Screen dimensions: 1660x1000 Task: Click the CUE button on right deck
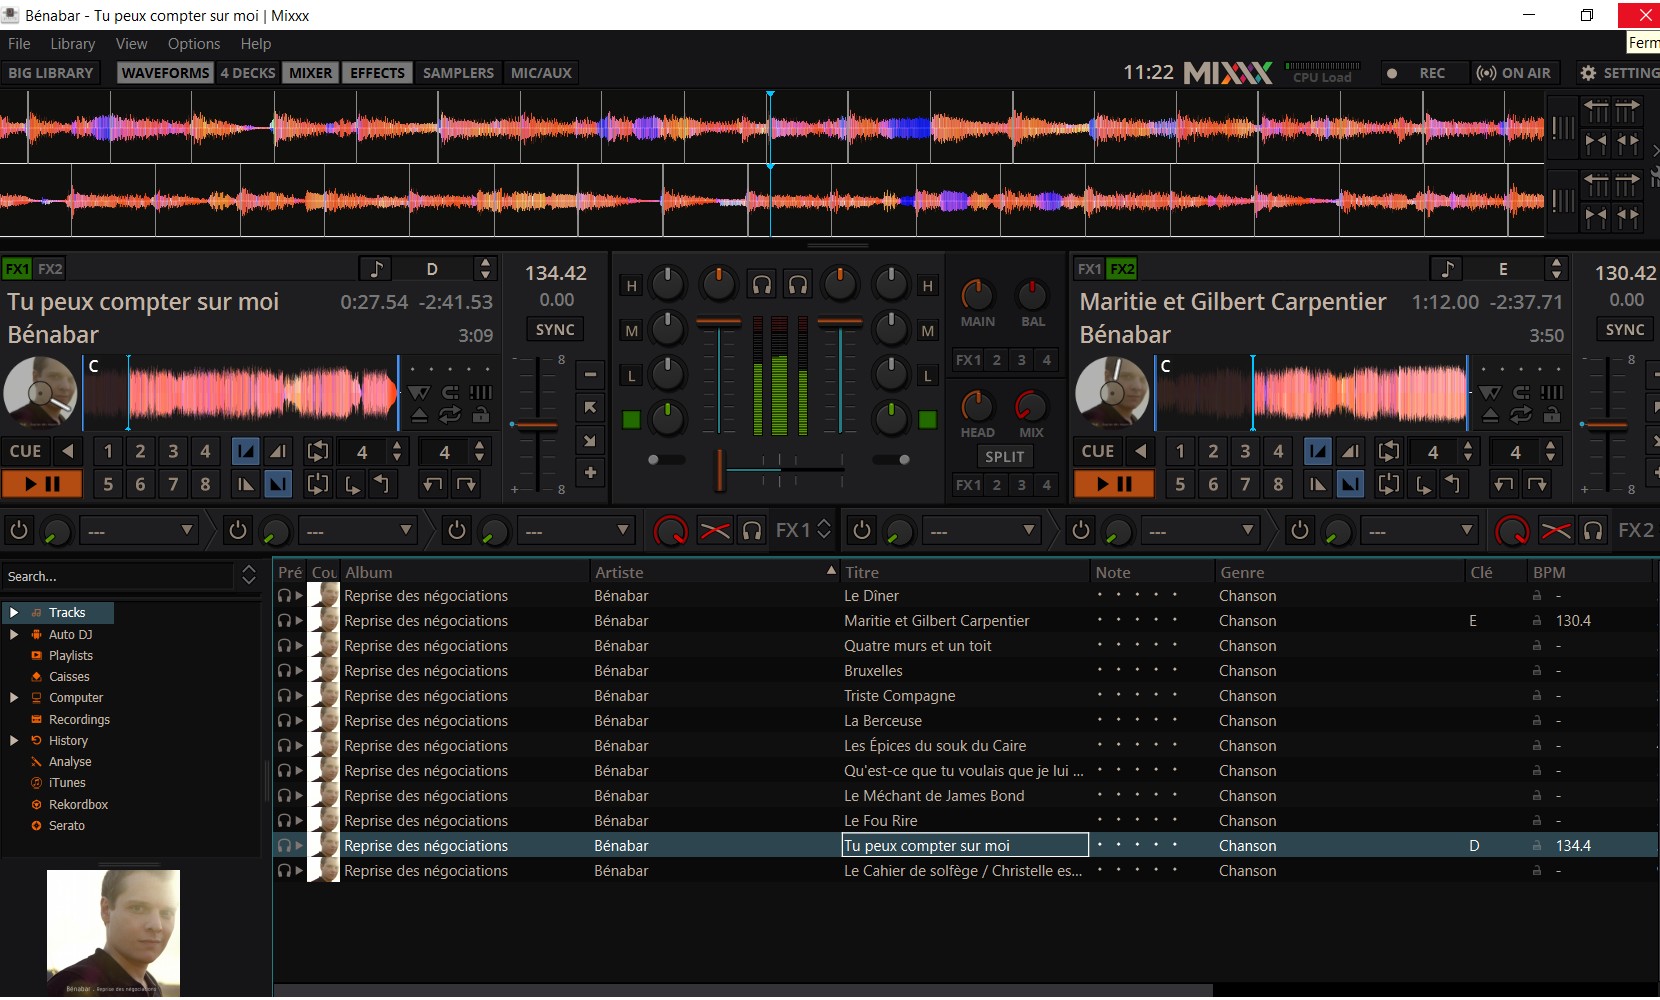1097,451
